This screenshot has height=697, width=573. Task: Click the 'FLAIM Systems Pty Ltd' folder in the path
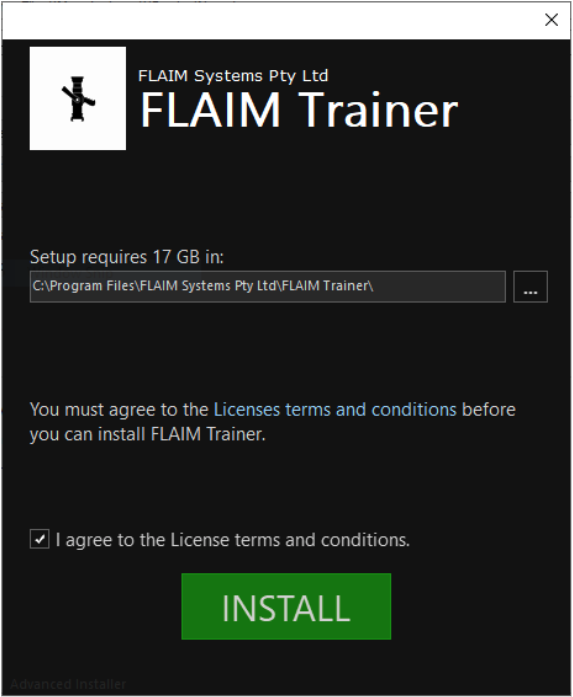tap(208, 286)
